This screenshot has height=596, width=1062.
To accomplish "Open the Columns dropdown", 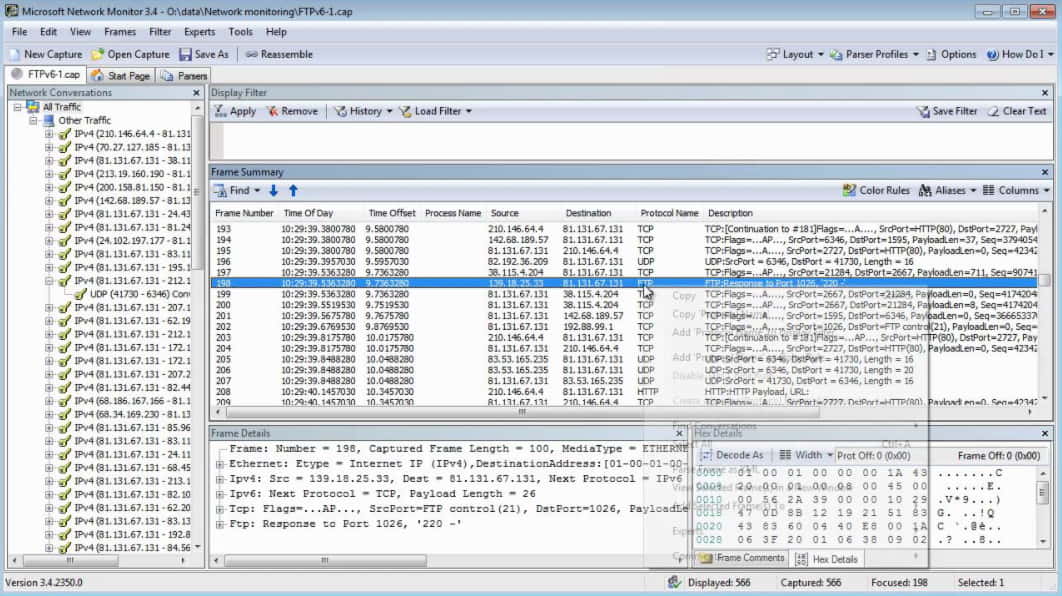I will [x=1015, y=191].
